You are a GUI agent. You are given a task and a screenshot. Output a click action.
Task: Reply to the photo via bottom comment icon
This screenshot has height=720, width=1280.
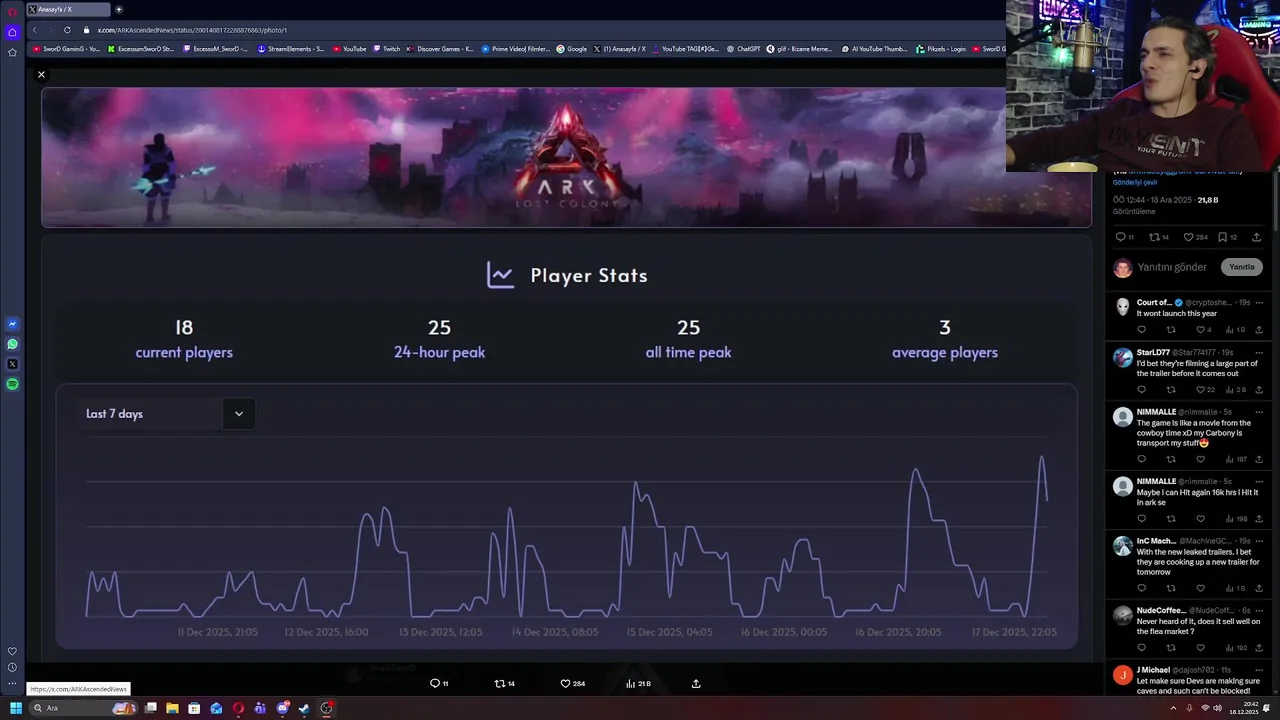tap(435, 683)
